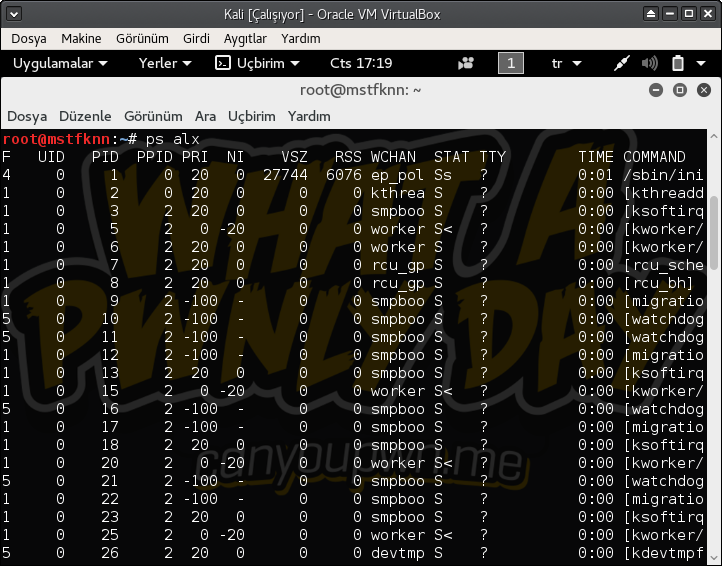This screenshot has height=566, width=722.
Task: Open the terminal Yardım menu
Action: 309,116
